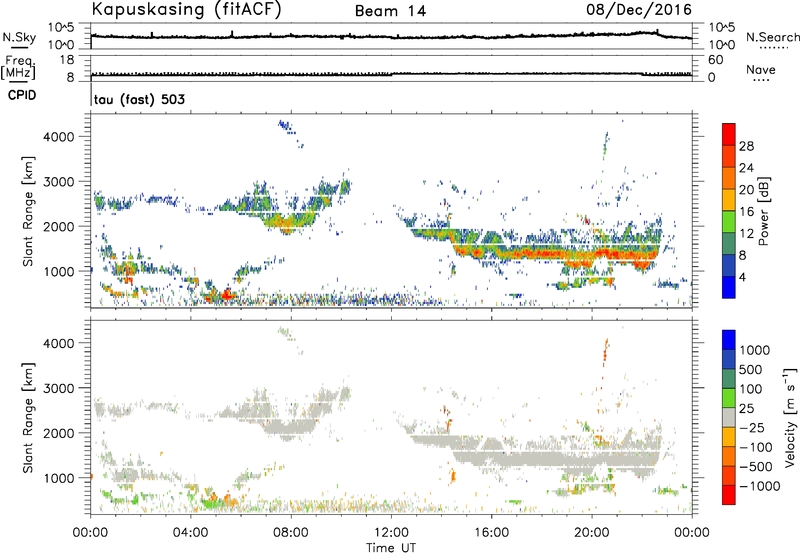
Task: Click the 'N.Search' legend label
Action: pyautogui.click(x=772, y=37)
